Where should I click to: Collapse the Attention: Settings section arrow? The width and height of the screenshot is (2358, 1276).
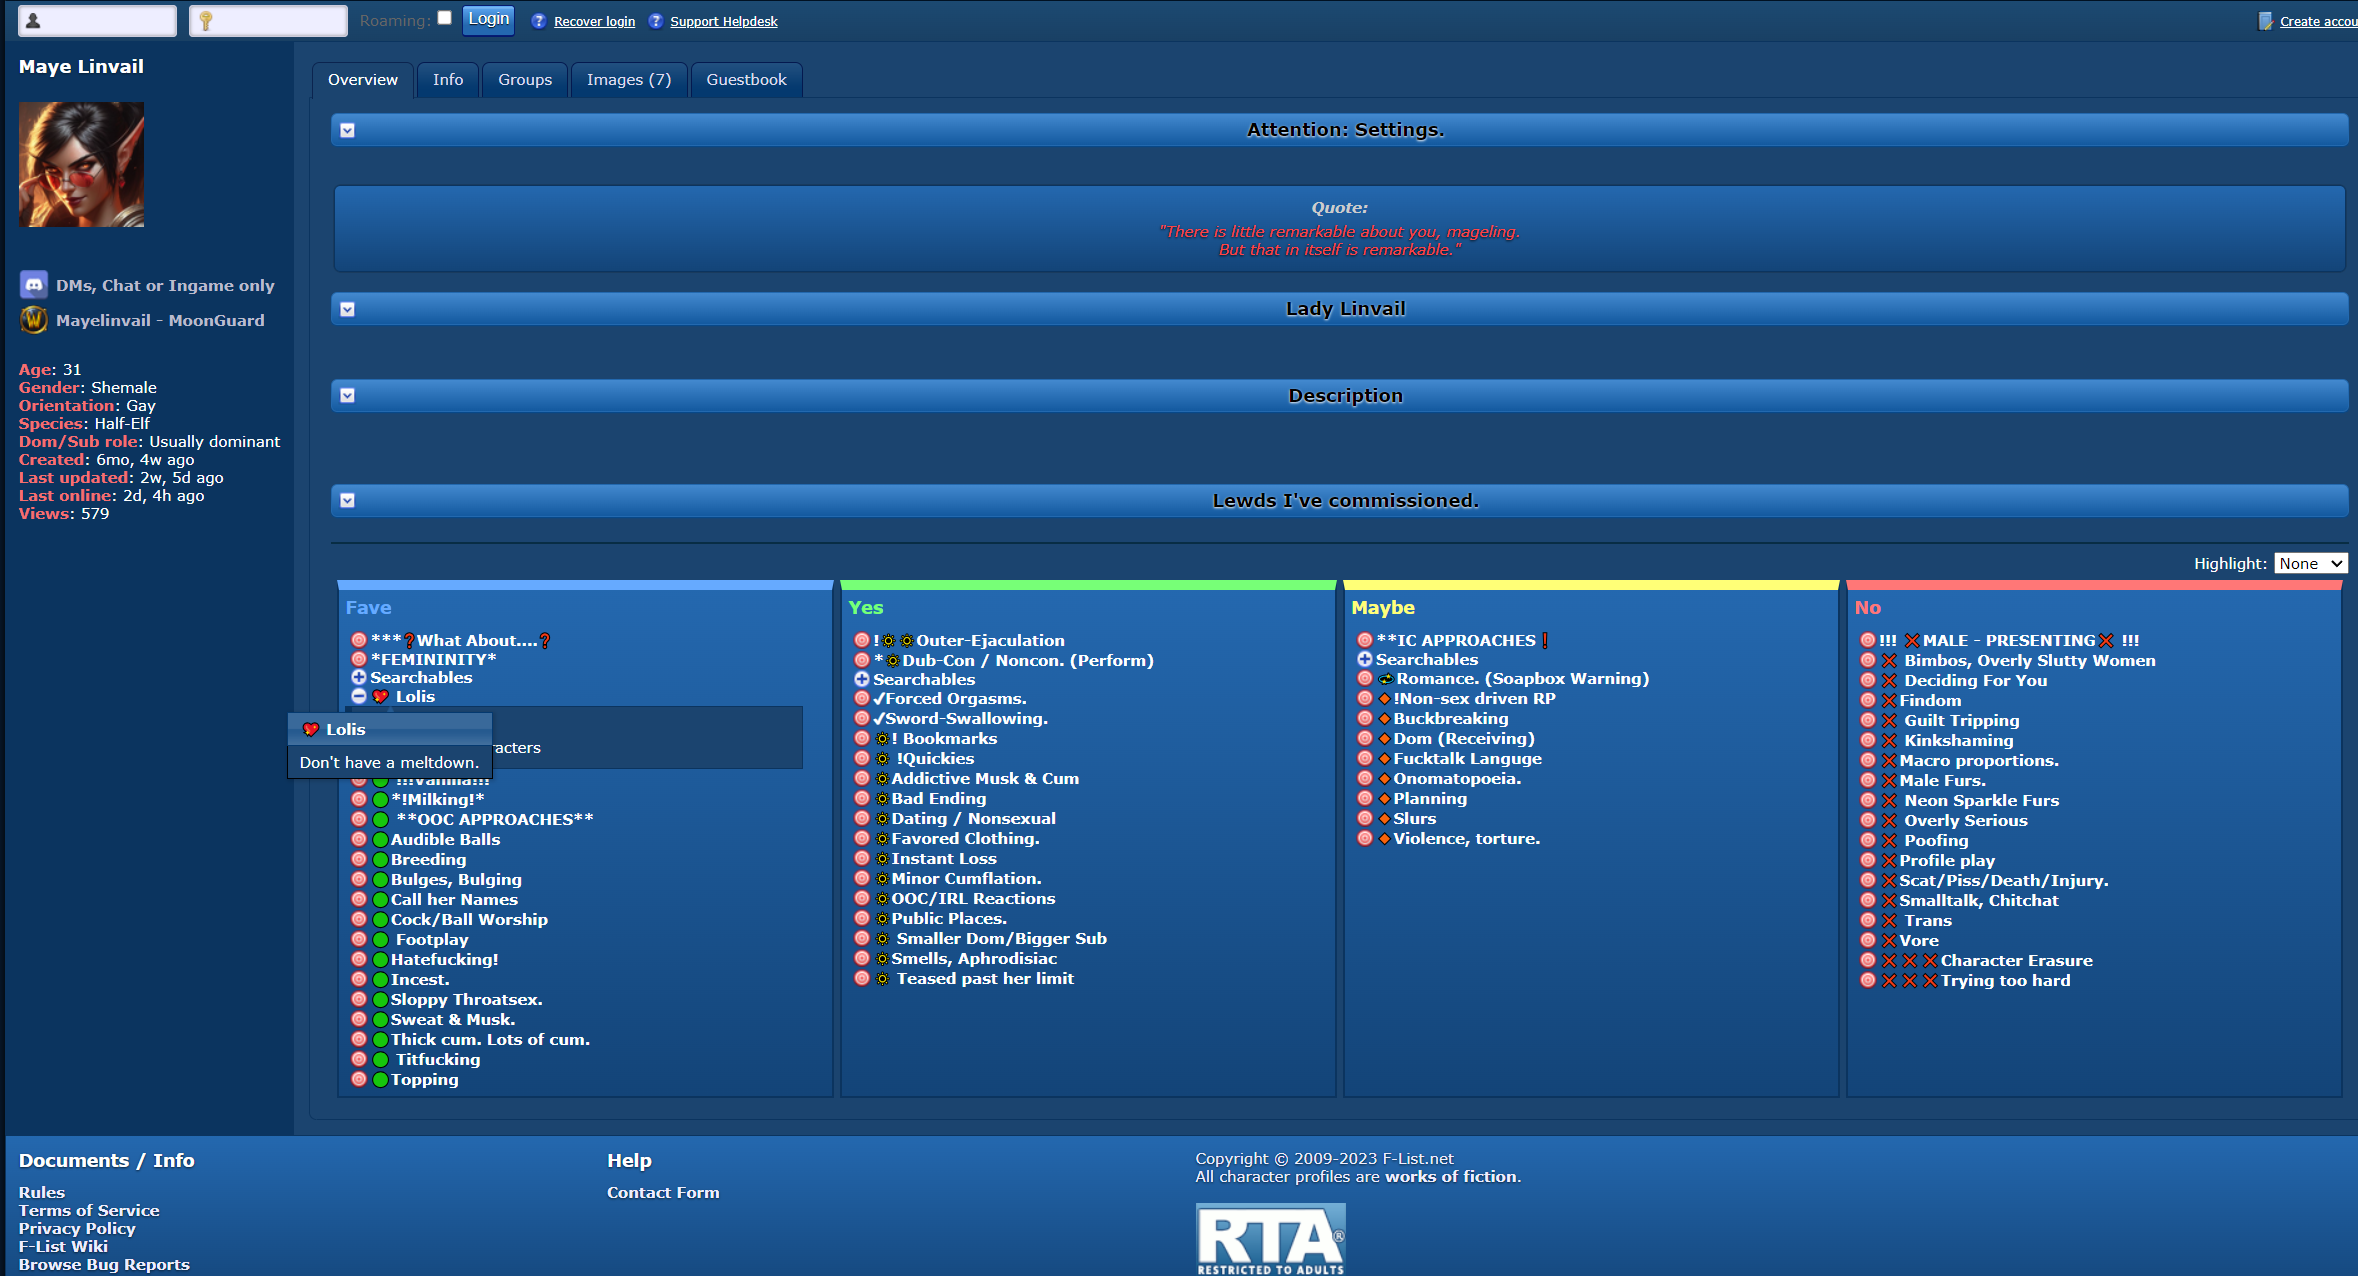pyautogui.click(x=347, y=130)
